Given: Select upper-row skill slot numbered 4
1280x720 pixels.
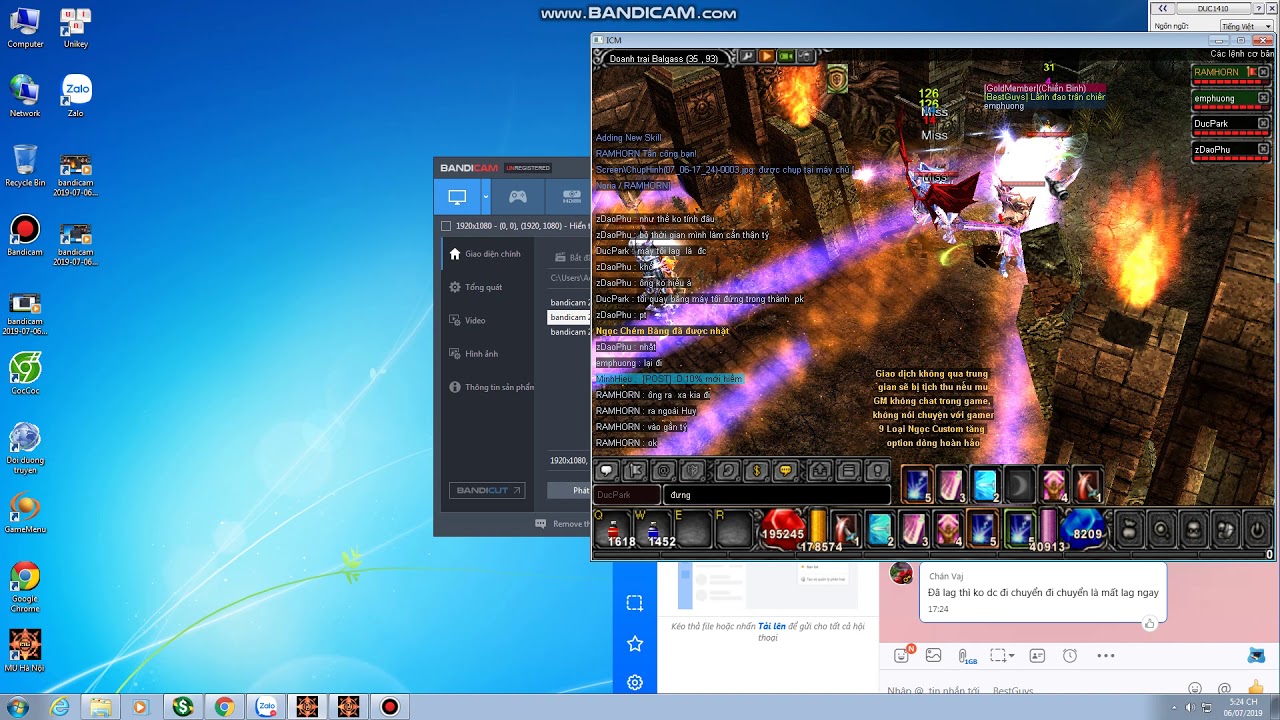Looking at the screenshot, I should (x=1053, y=484).
